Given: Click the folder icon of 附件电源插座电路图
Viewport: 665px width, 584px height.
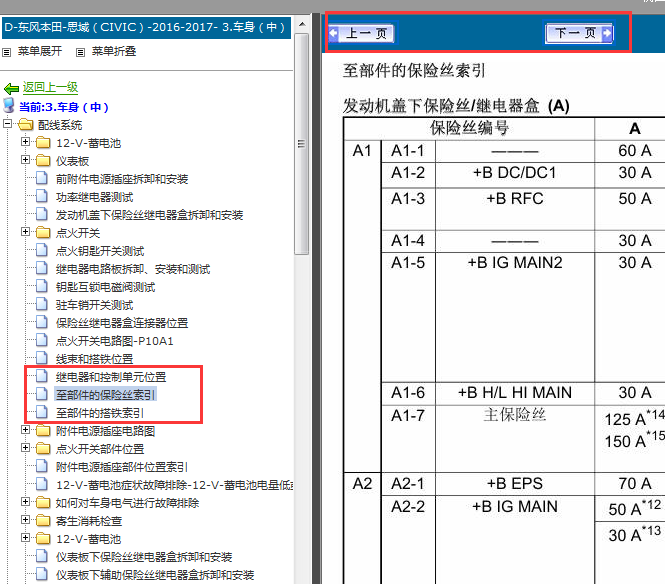Looking at the screenshot, I should point(43,430).
